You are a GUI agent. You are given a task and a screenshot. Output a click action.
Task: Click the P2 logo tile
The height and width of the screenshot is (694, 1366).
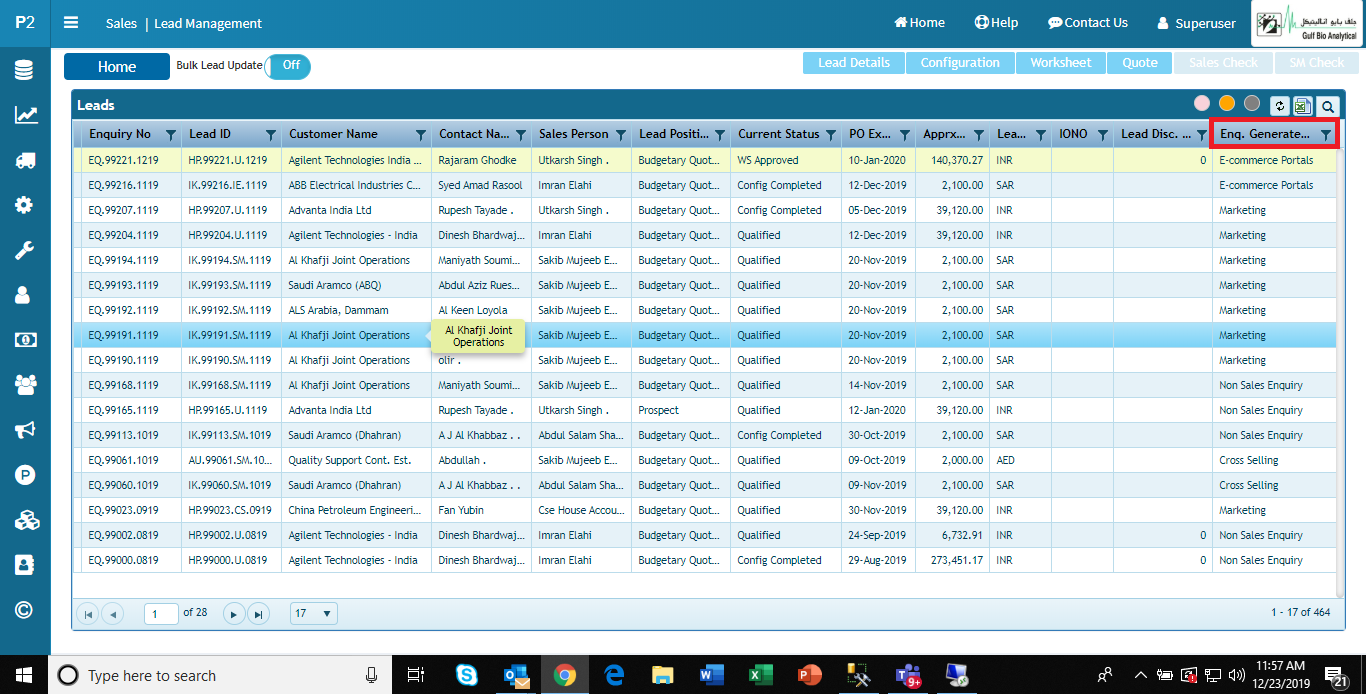[x=25, y=22]
